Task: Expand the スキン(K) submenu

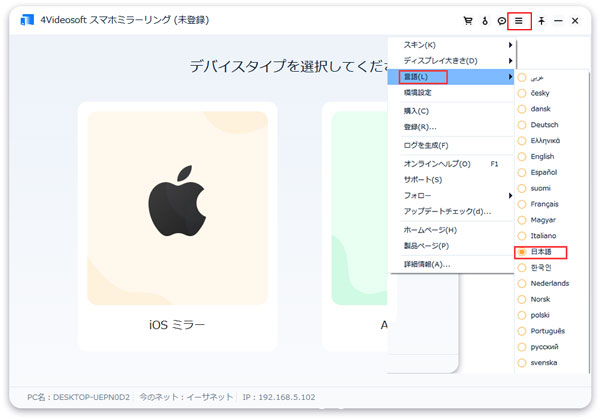Action: [x=451, y=45]
